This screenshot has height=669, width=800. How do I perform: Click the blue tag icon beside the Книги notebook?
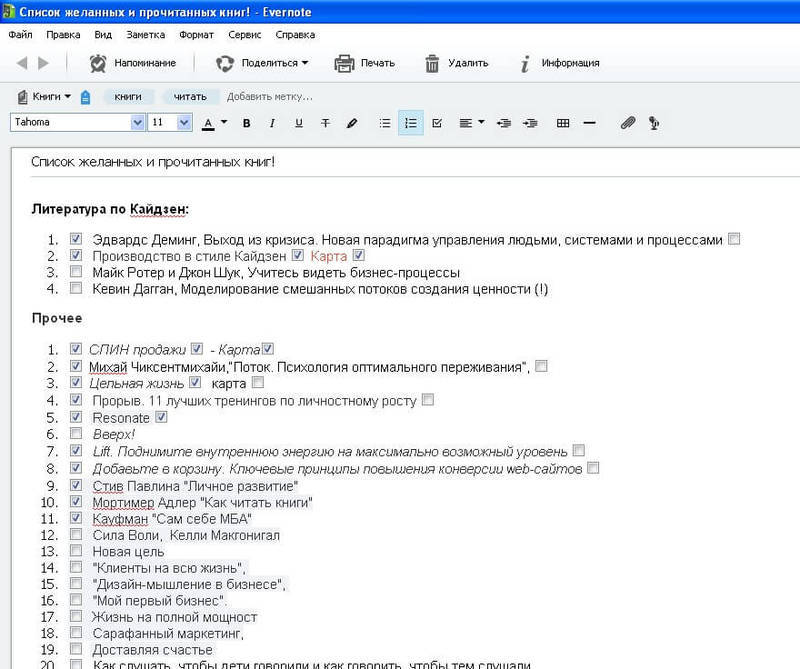(x=85, y=97)
